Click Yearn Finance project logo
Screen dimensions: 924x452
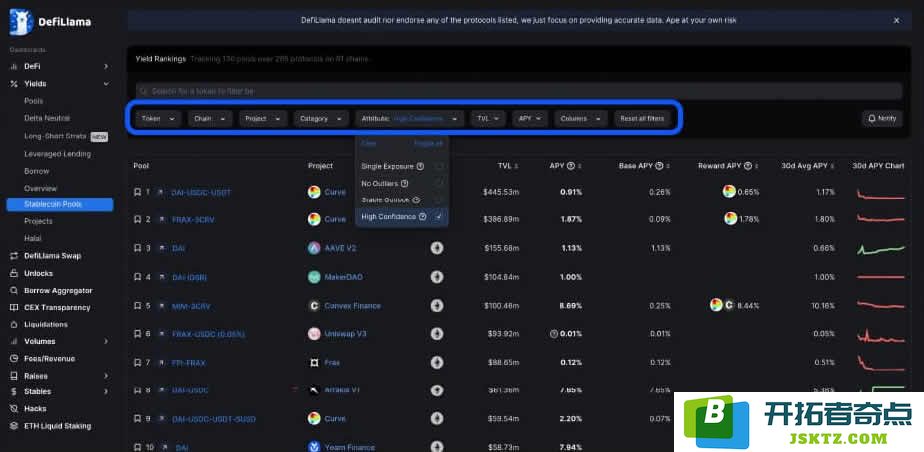click(x=314, y=447)
